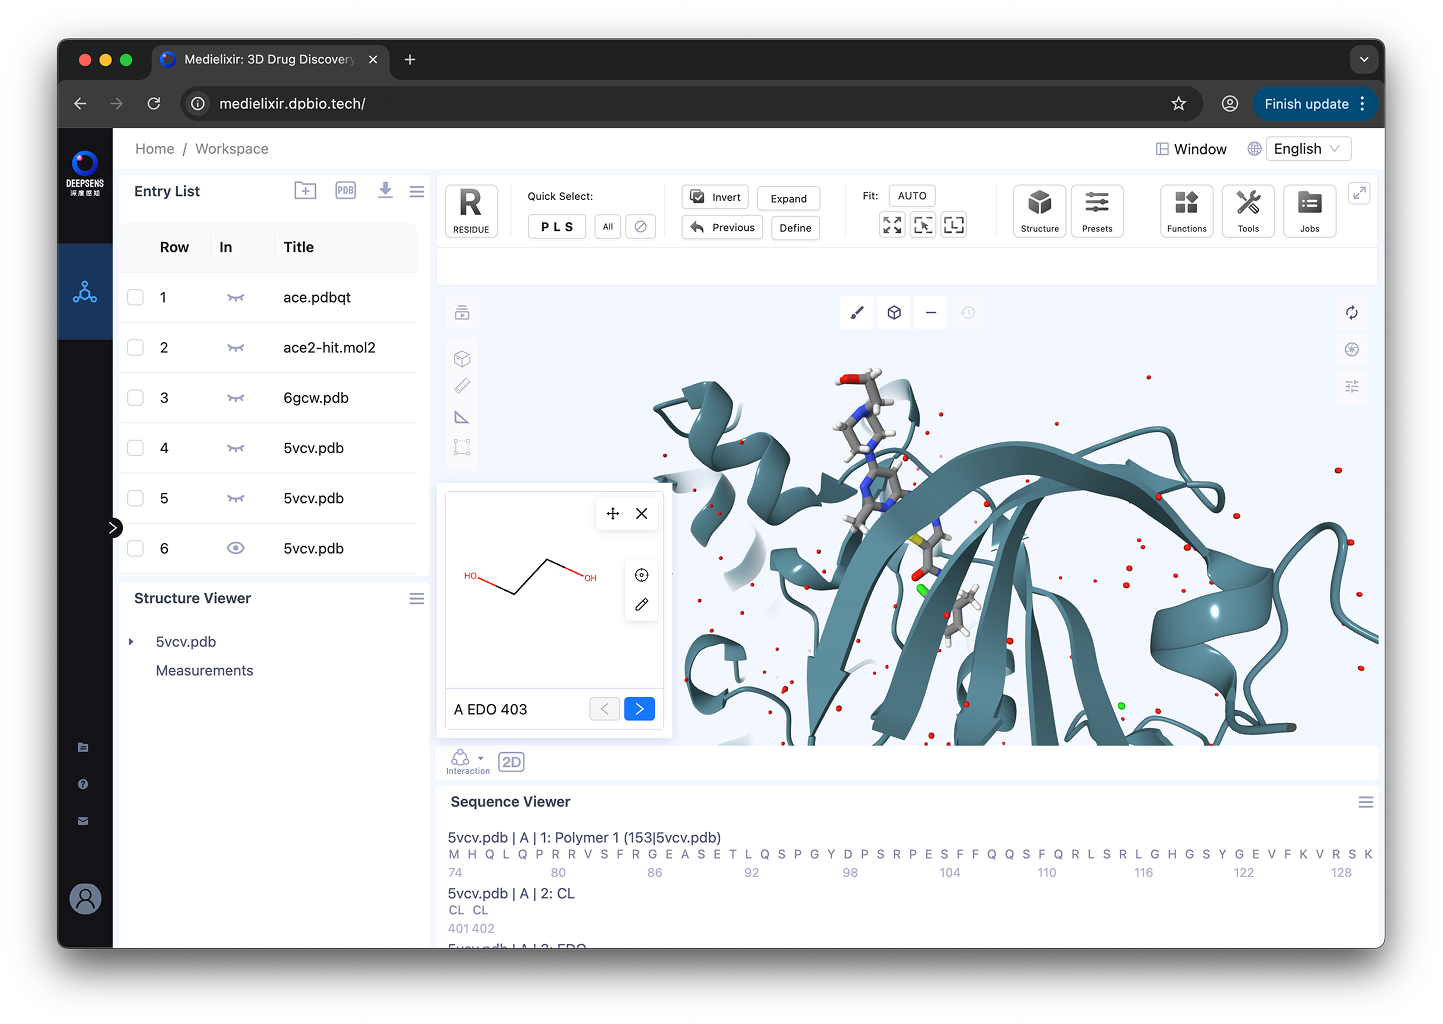
Task: Click the PDB import icon
Action: pos(345,191)
